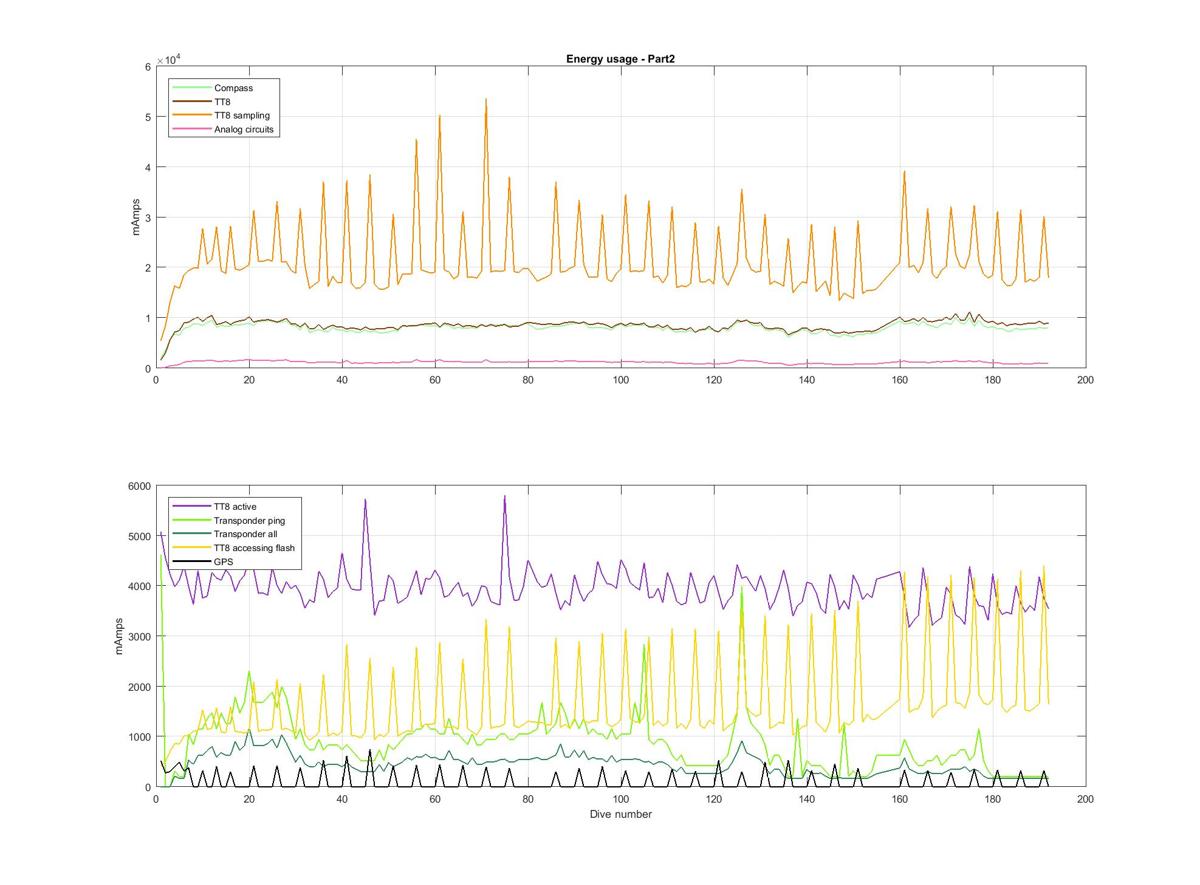Click the y-axis tick label 1000 on lower plot
This screenshot has height=885, width=1200.
(139, 737)
